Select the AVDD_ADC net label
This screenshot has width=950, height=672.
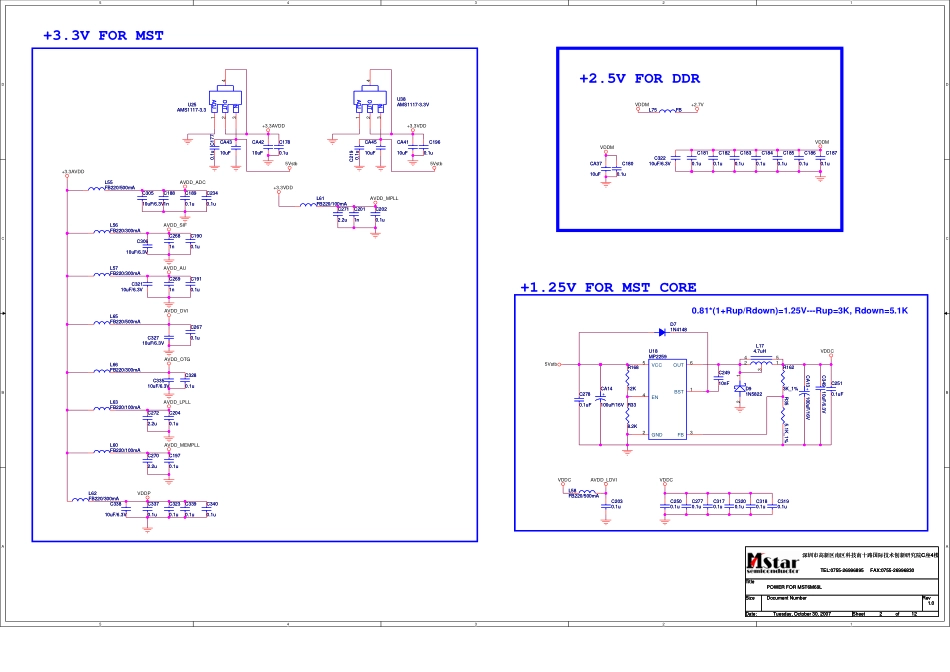point(192,182)
